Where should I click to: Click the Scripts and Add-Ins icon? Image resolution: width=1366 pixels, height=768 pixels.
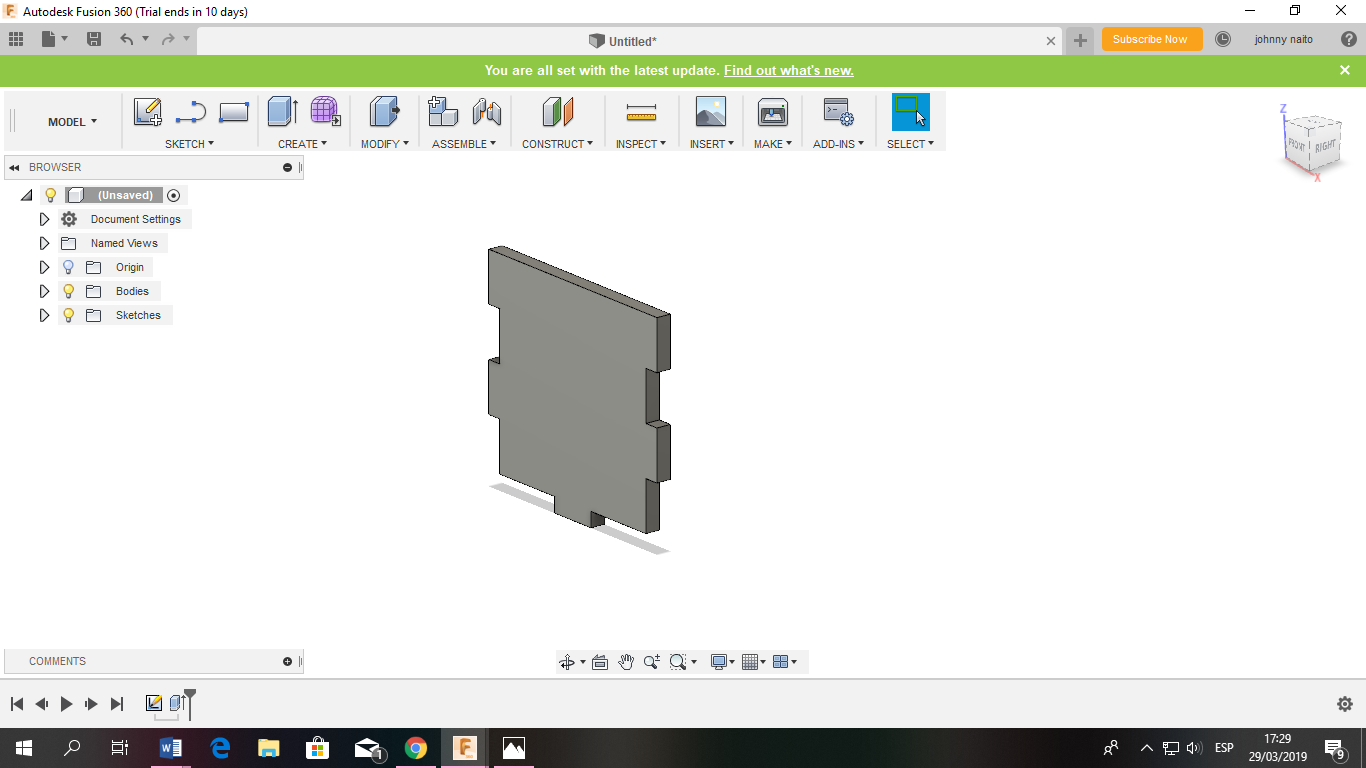point(838,111)
